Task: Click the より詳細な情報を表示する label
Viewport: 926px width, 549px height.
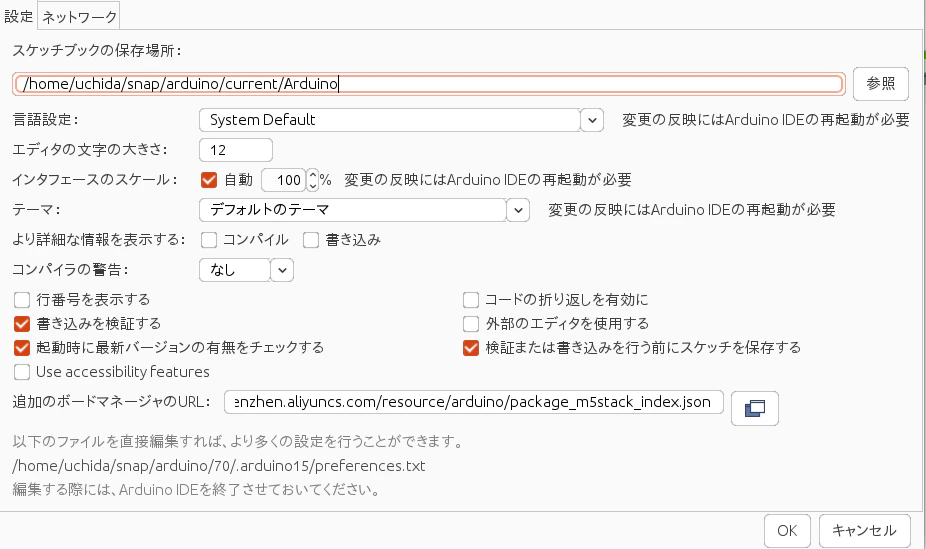Action: pos(99,240)
